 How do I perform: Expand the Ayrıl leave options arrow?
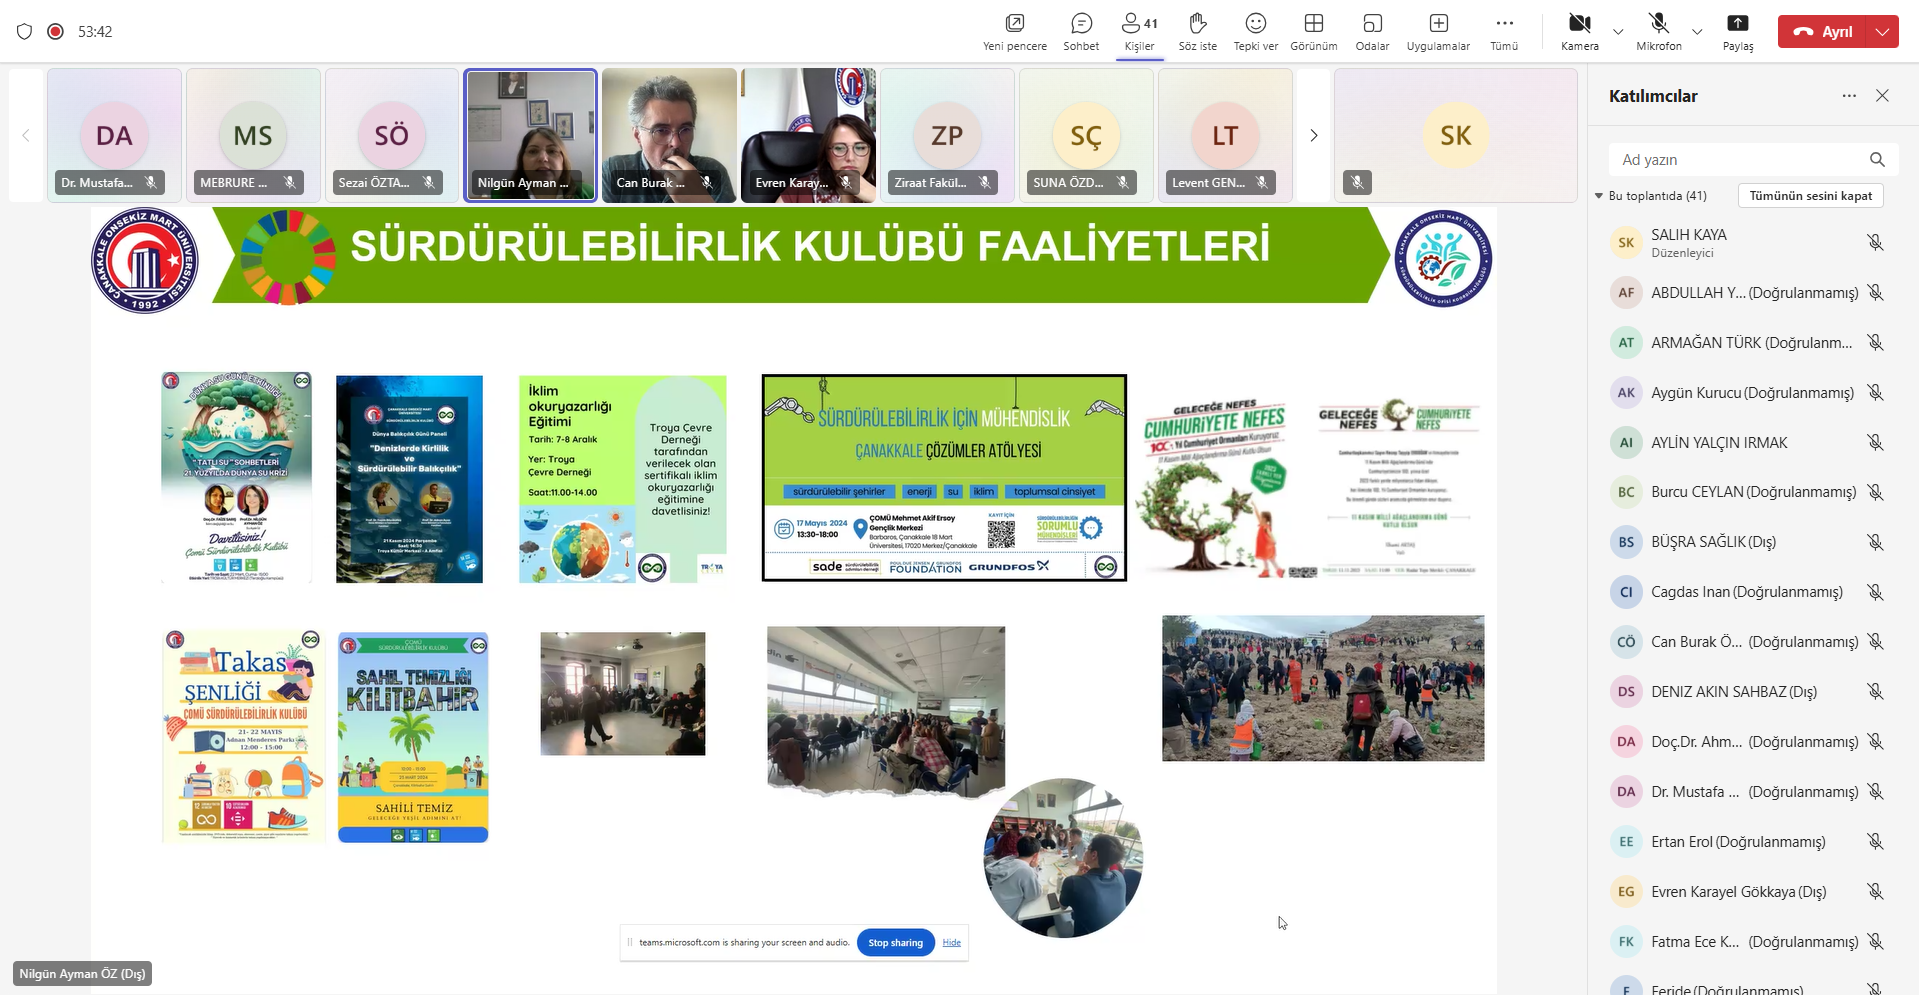[1883, 32]
